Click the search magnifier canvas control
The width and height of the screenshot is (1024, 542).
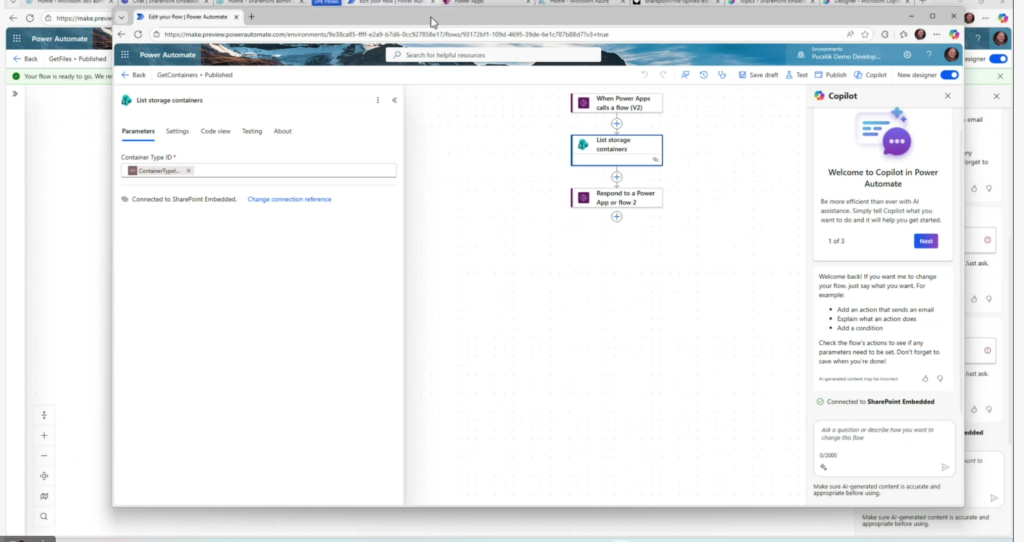(44, 517)
